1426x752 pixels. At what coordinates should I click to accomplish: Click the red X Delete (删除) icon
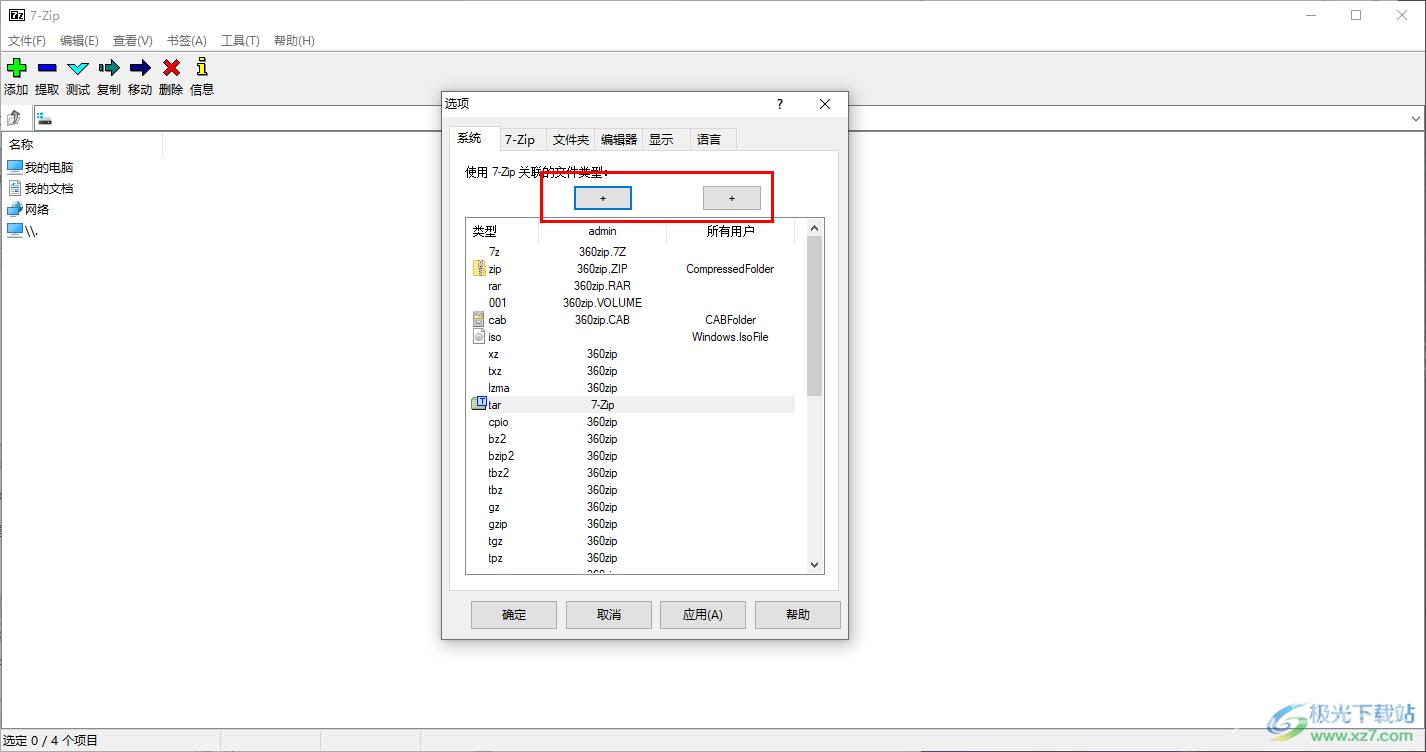(171, 68)
